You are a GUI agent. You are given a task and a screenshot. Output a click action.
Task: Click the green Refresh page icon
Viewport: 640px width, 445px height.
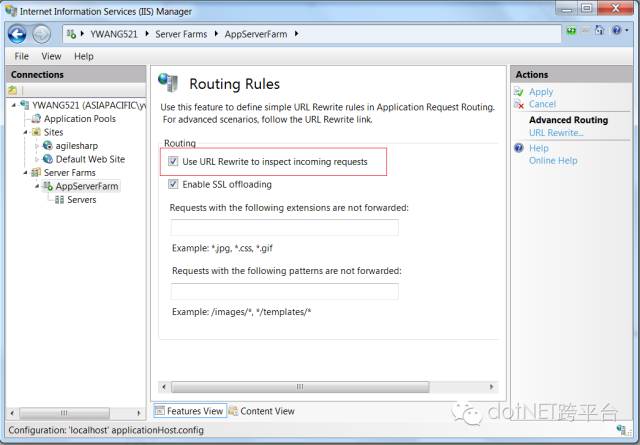click(x=571, y=31)
